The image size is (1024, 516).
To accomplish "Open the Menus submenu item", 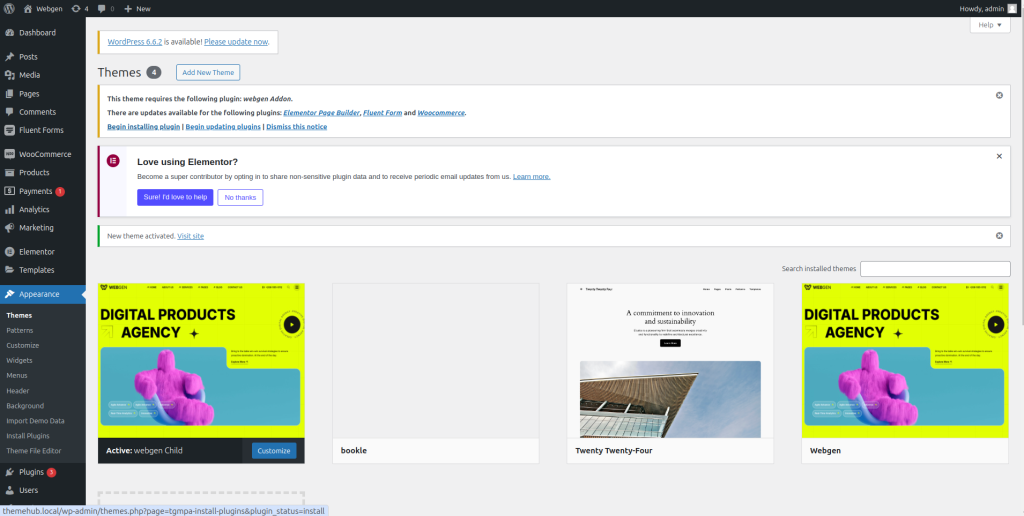I will [17, 376].
